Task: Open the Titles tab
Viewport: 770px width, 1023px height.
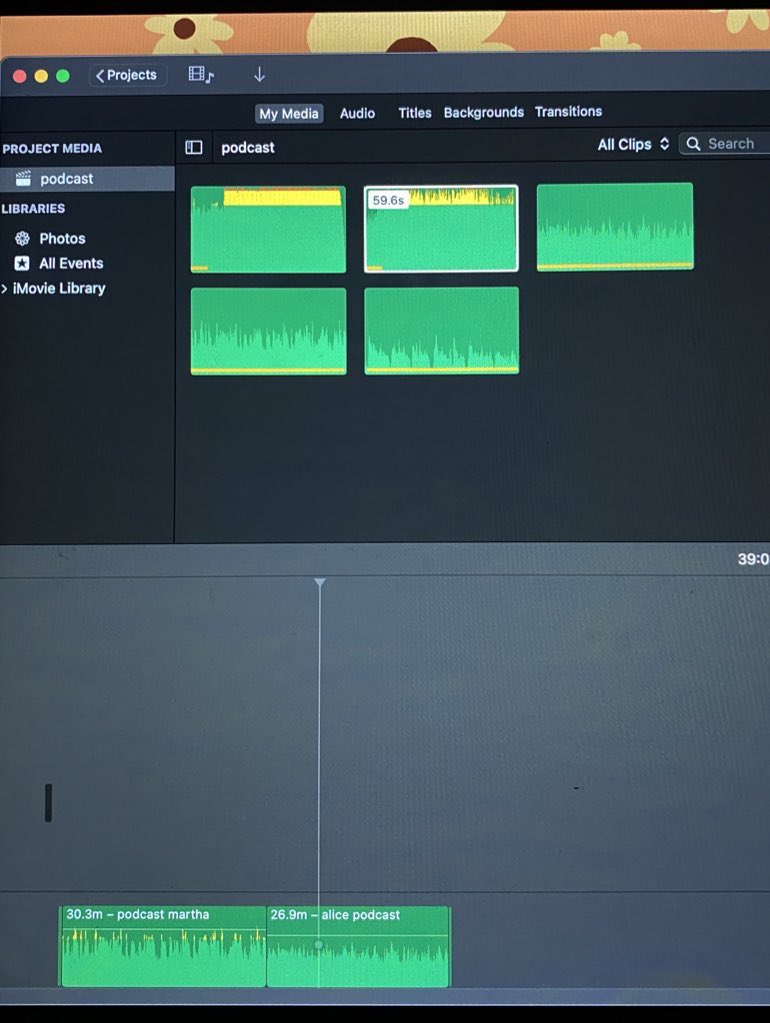Action: click(414, 113)
